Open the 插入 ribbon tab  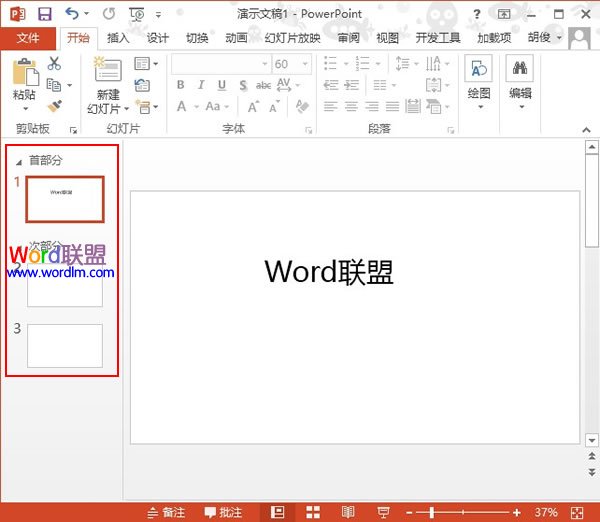tap(118, 38)
